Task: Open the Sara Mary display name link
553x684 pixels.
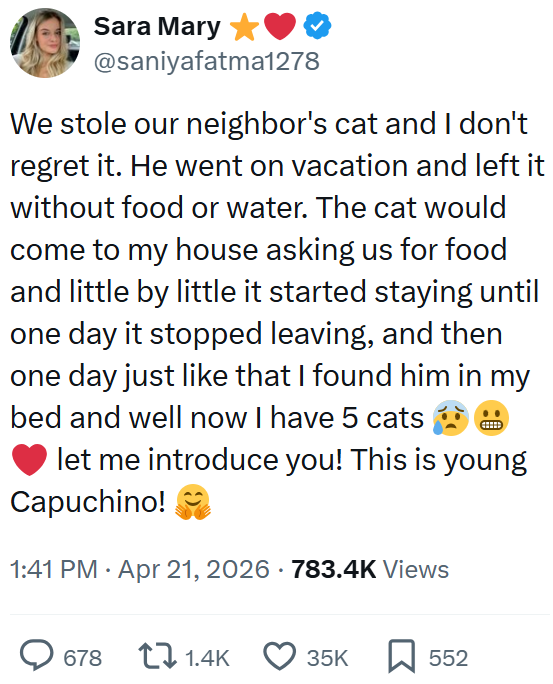Action: [x=157, y=27]
